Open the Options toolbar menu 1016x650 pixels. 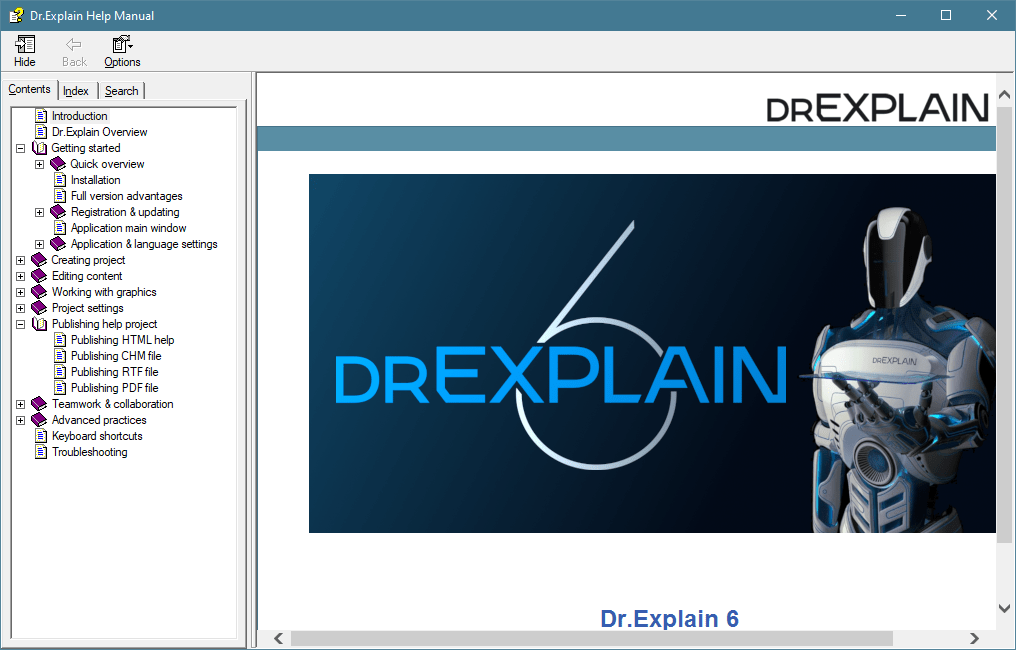coord(122,45)
